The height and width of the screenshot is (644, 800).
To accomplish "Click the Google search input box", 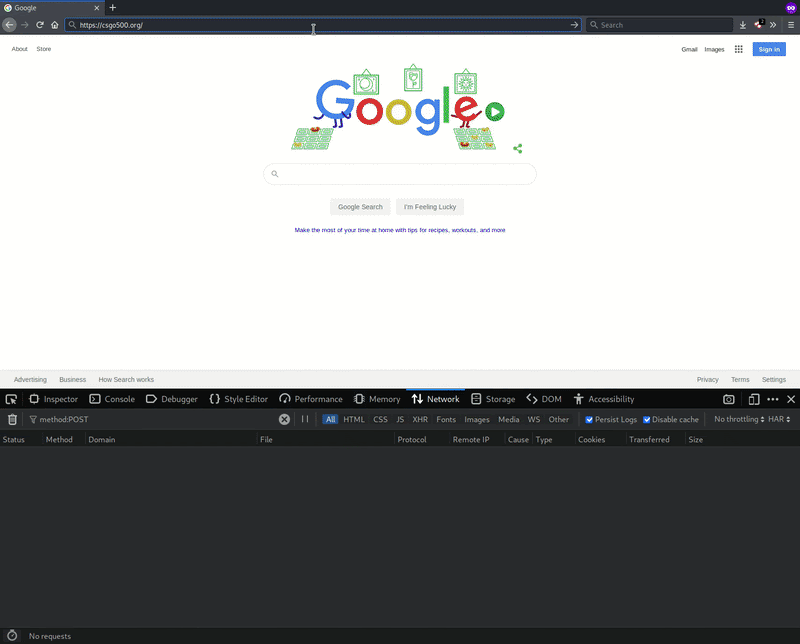I will 399,174.
